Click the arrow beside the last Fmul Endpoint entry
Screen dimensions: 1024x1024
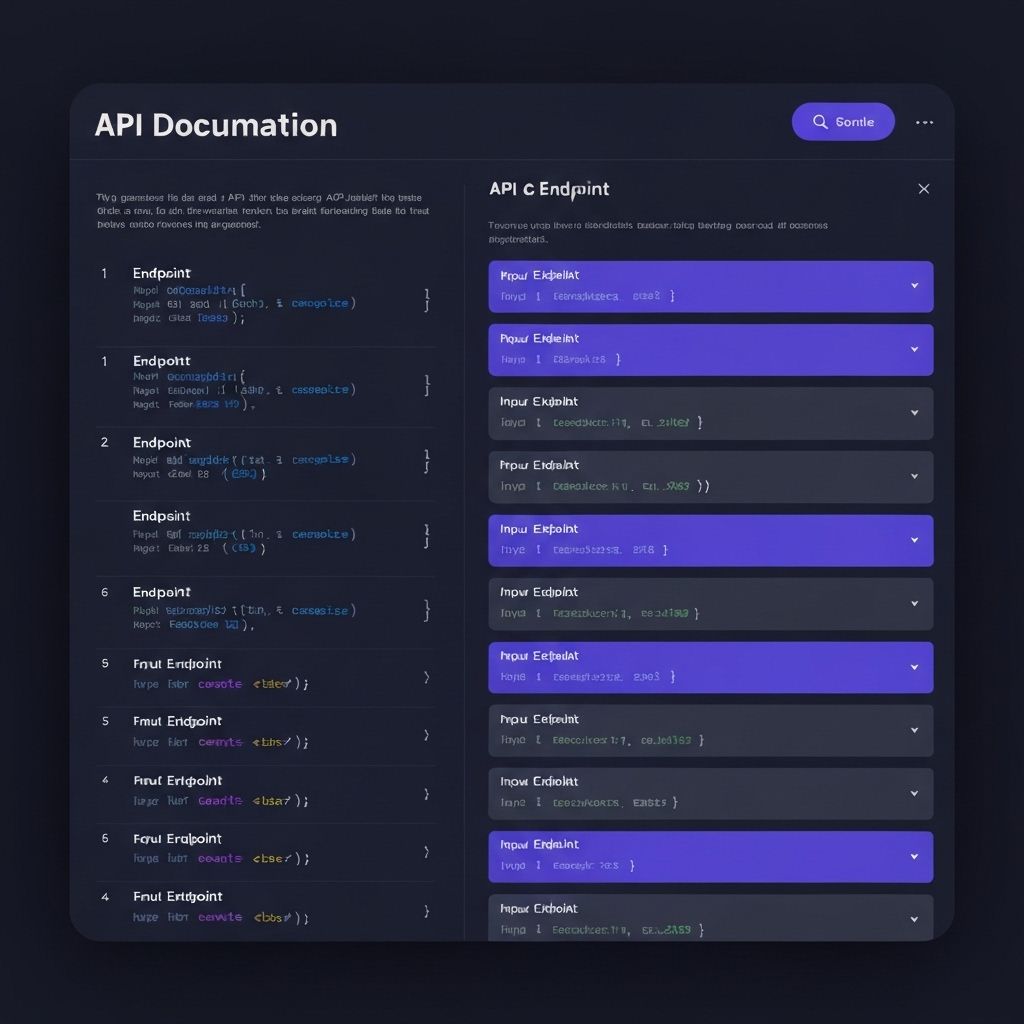(x=426, y=911)
